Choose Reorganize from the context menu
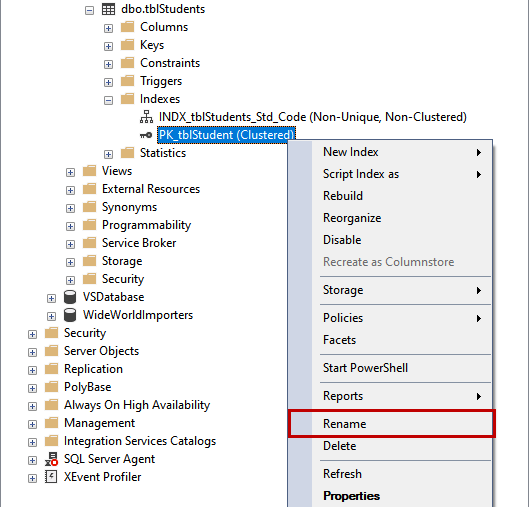The height and width of the screenshot is (507, 529). 391,218
